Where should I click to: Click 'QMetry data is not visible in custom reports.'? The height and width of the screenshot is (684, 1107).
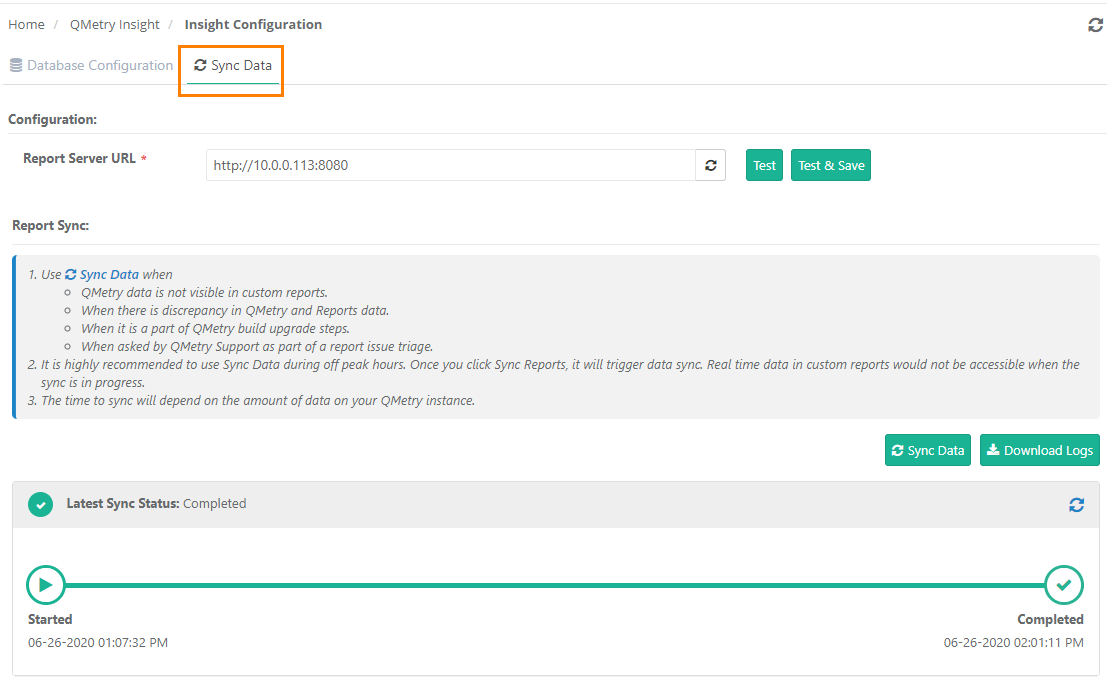tap(204, 292)
